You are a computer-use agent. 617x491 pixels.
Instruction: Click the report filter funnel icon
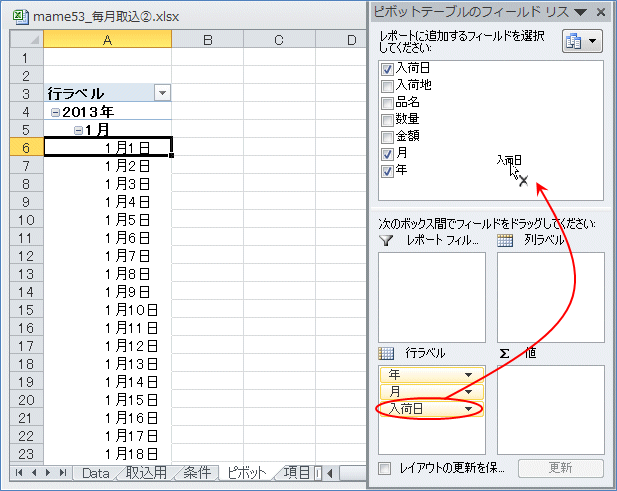386,240
